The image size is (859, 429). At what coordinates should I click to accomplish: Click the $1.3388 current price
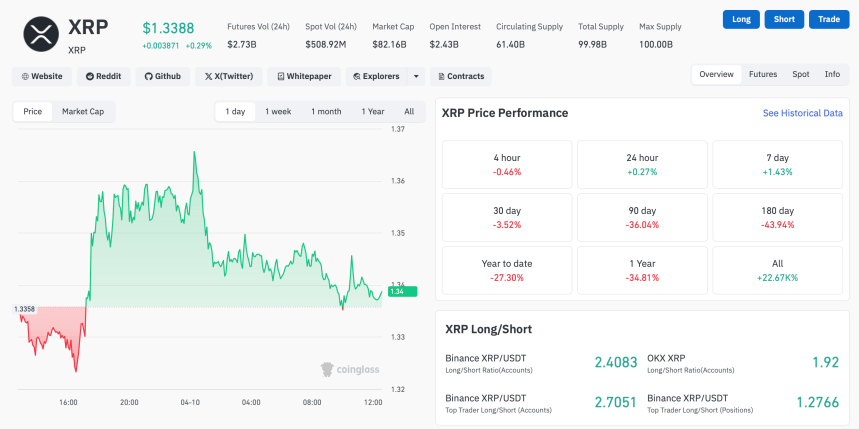(x=168, y=28)
